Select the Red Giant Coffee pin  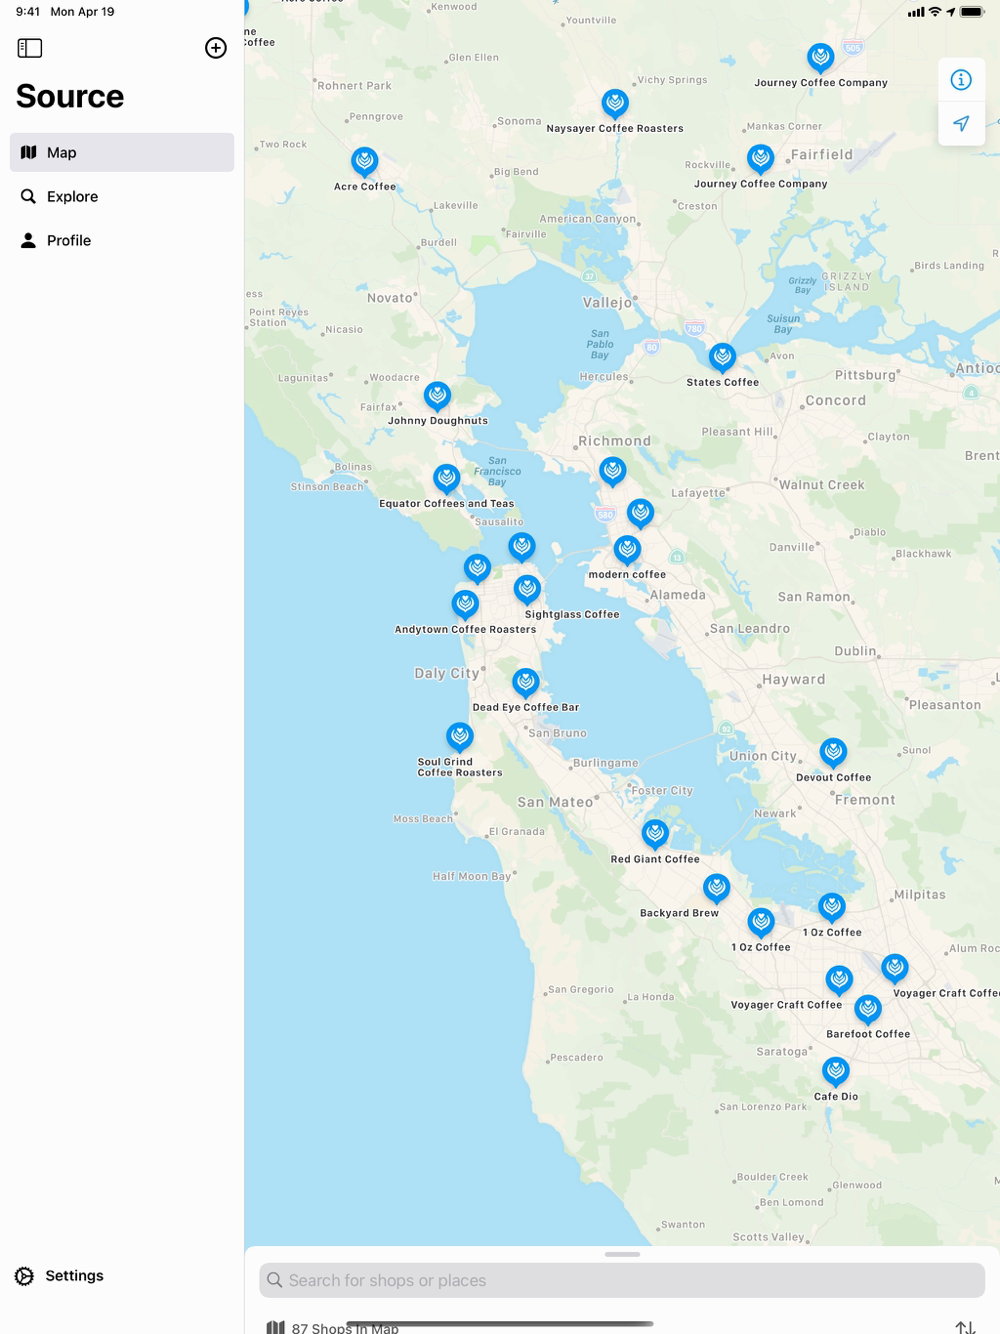pyautogui.click(x=655, y=834)
